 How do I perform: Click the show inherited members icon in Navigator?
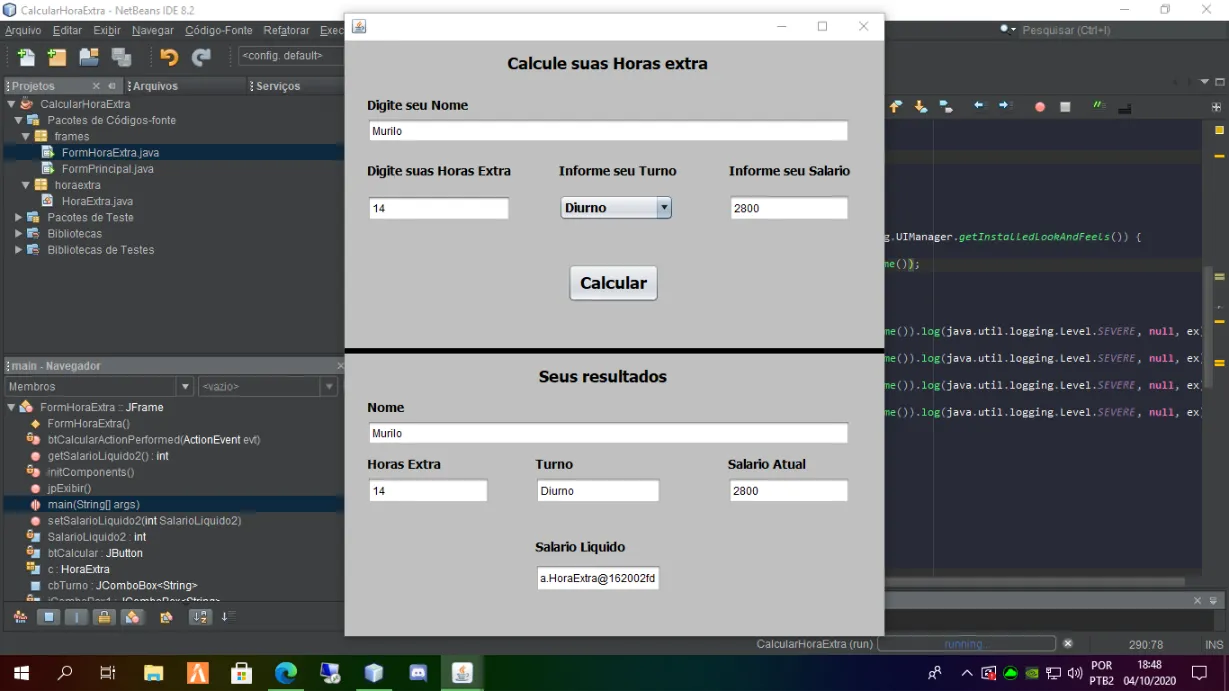pos(20,617)
